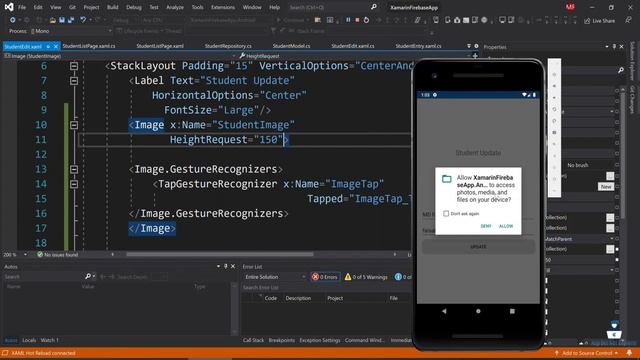Click the Description column header
640x360 pixels.
[x=298, y=298]
